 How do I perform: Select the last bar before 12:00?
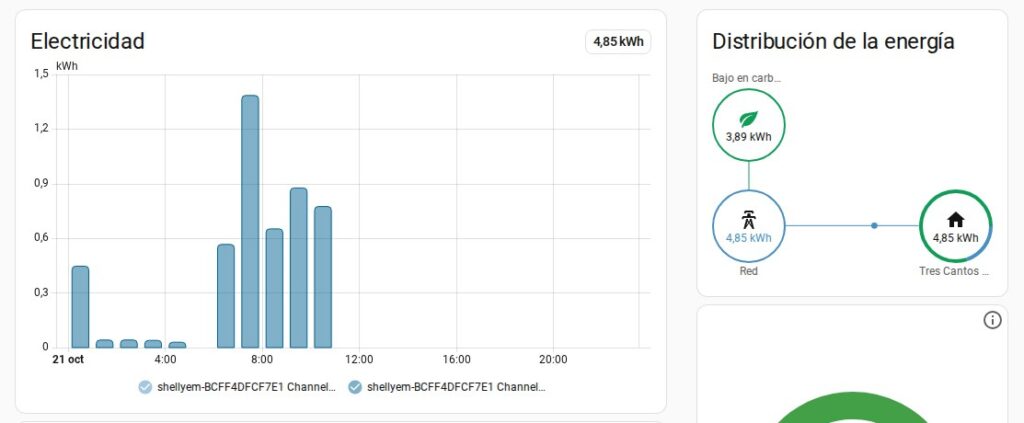[x=323, y=277]
